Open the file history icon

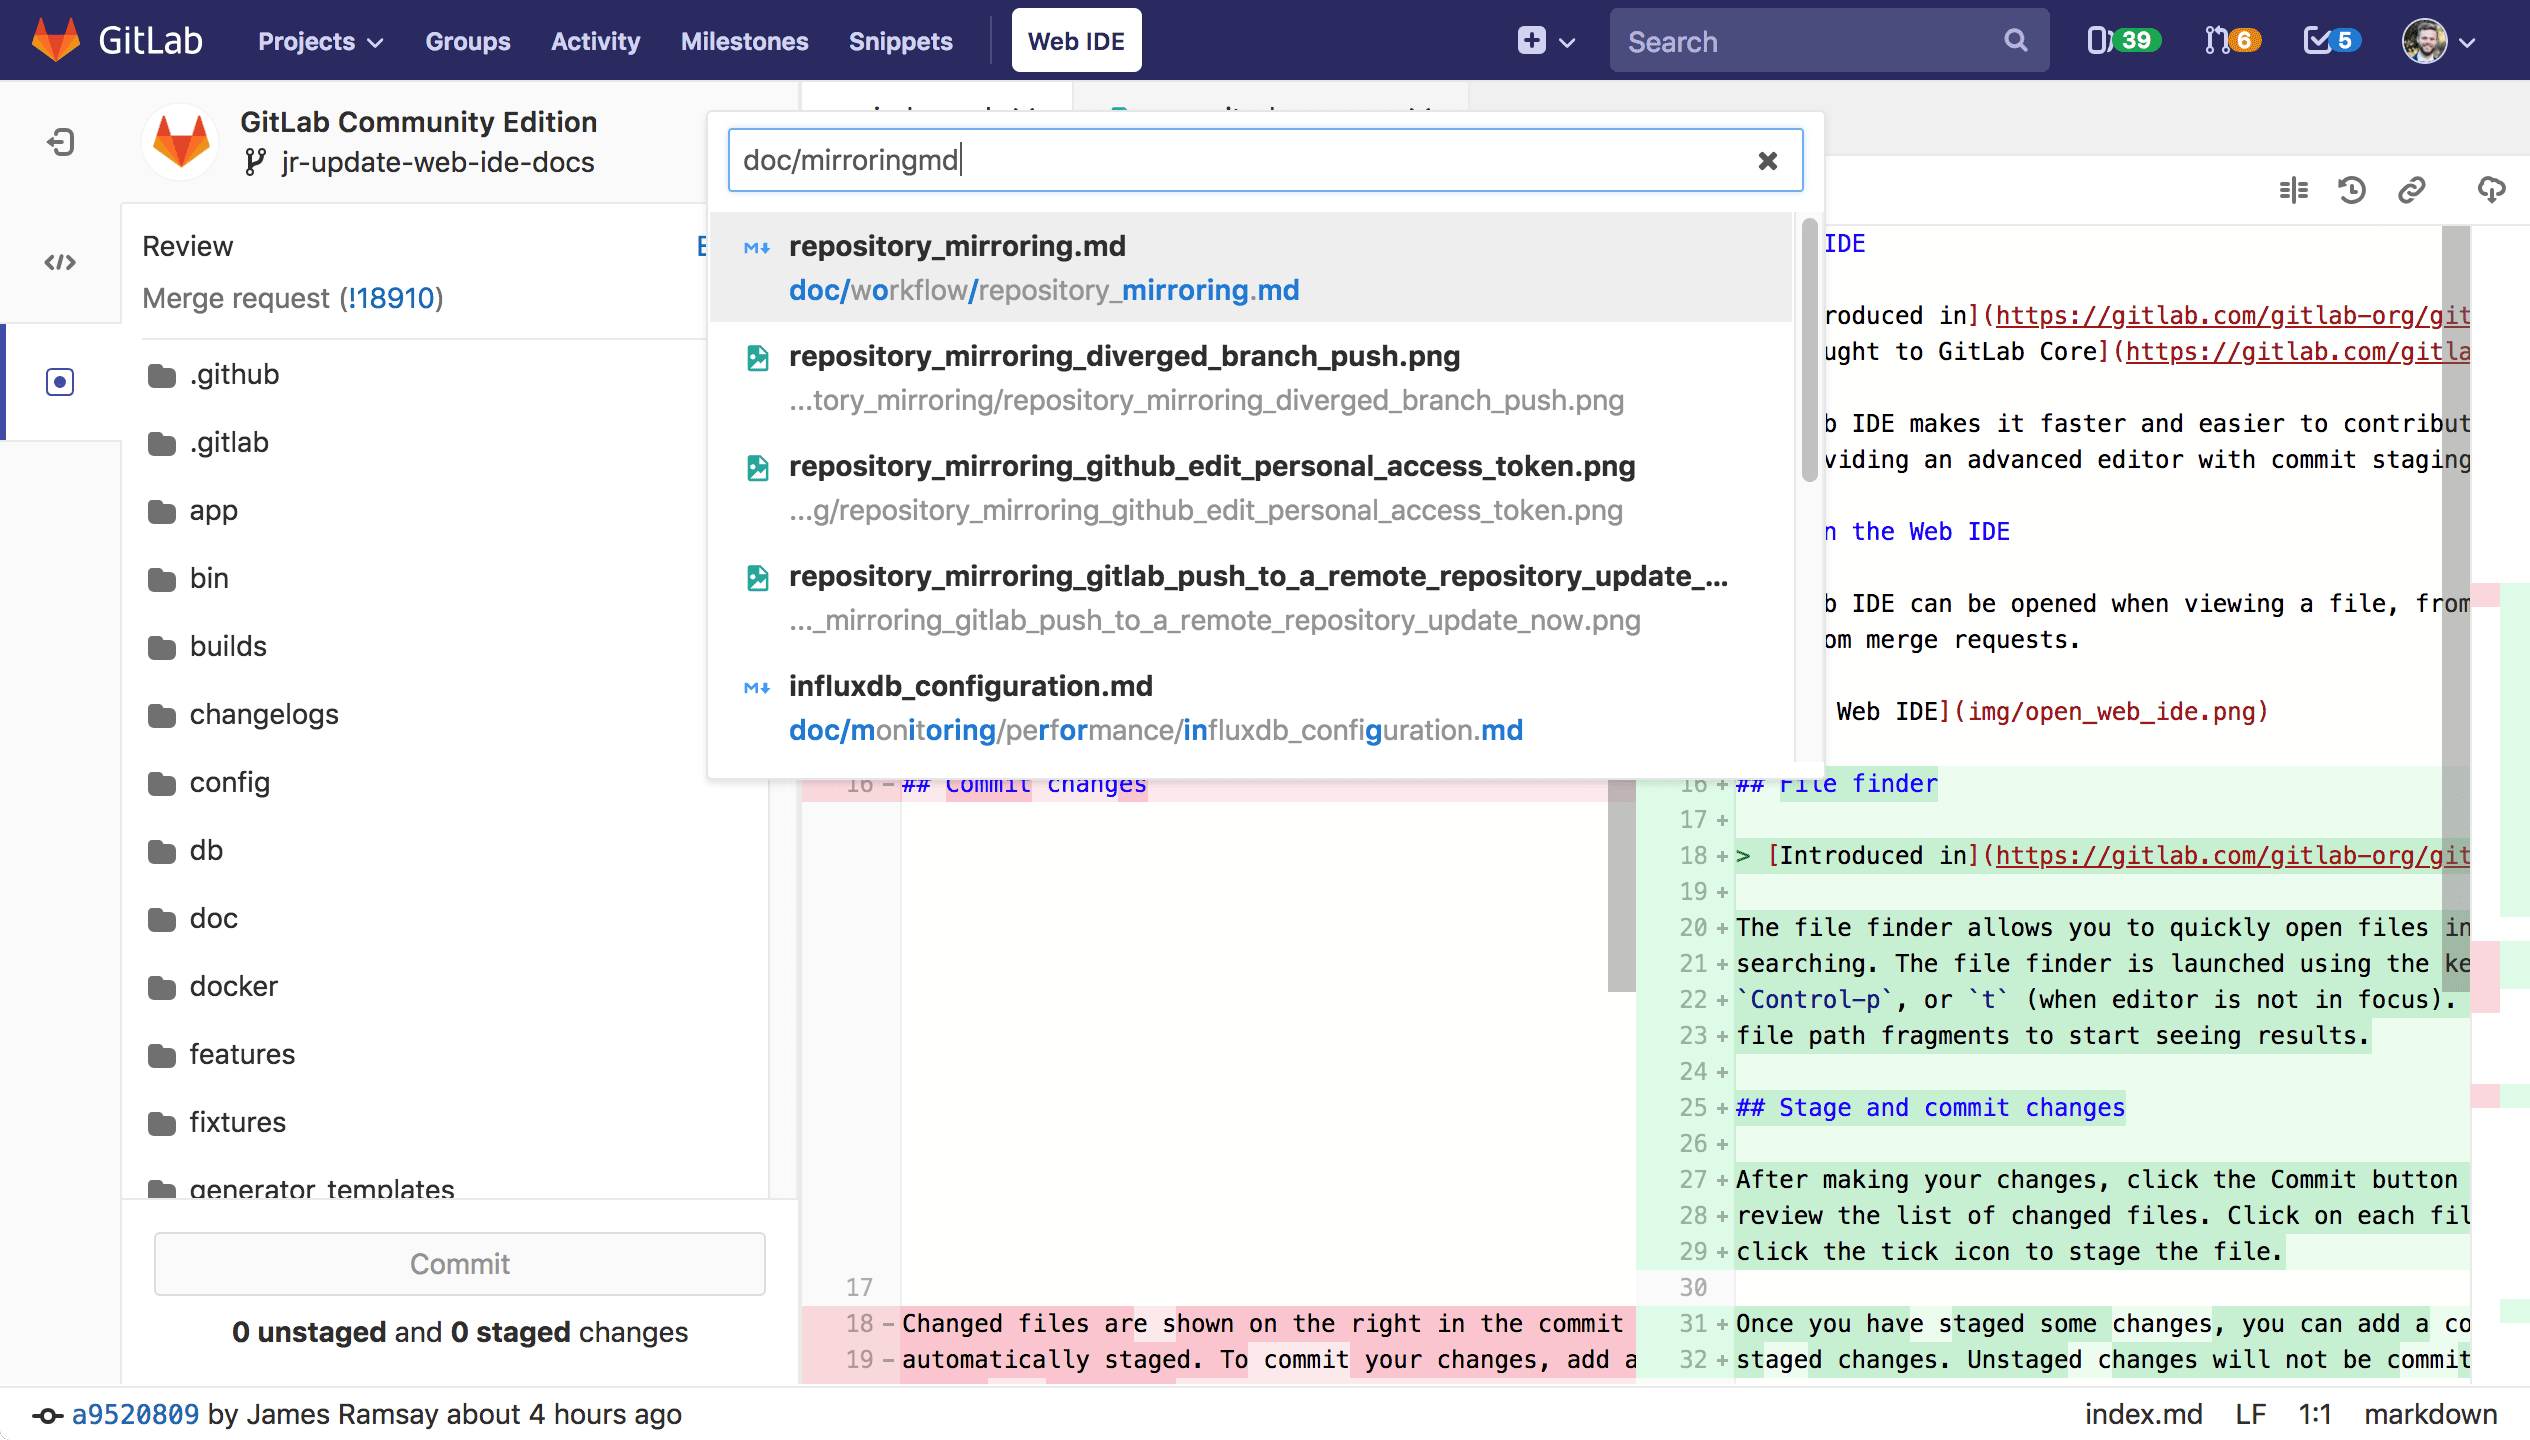point(2352,190)
